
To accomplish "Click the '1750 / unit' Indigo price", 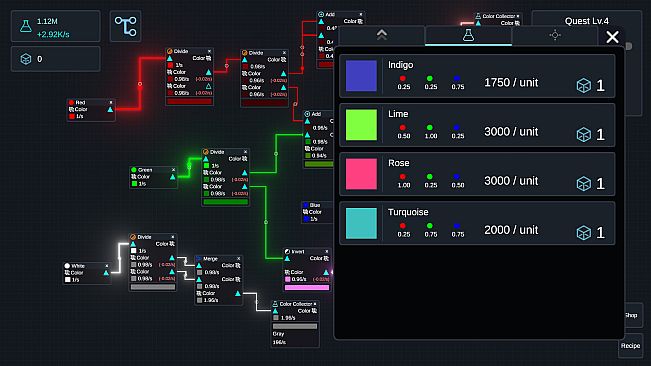I will 511,83.
